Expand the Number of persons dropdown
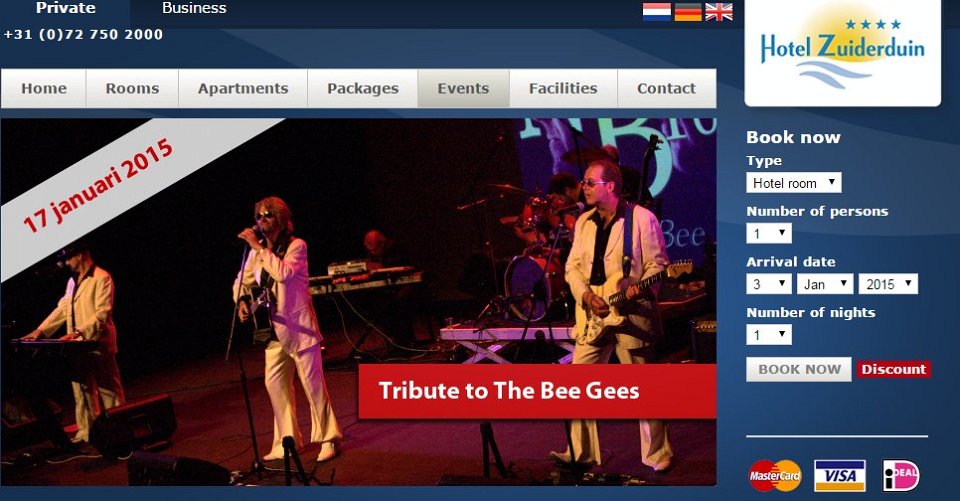This screenshot has width=960, height=501. click(x=769, y=233)
